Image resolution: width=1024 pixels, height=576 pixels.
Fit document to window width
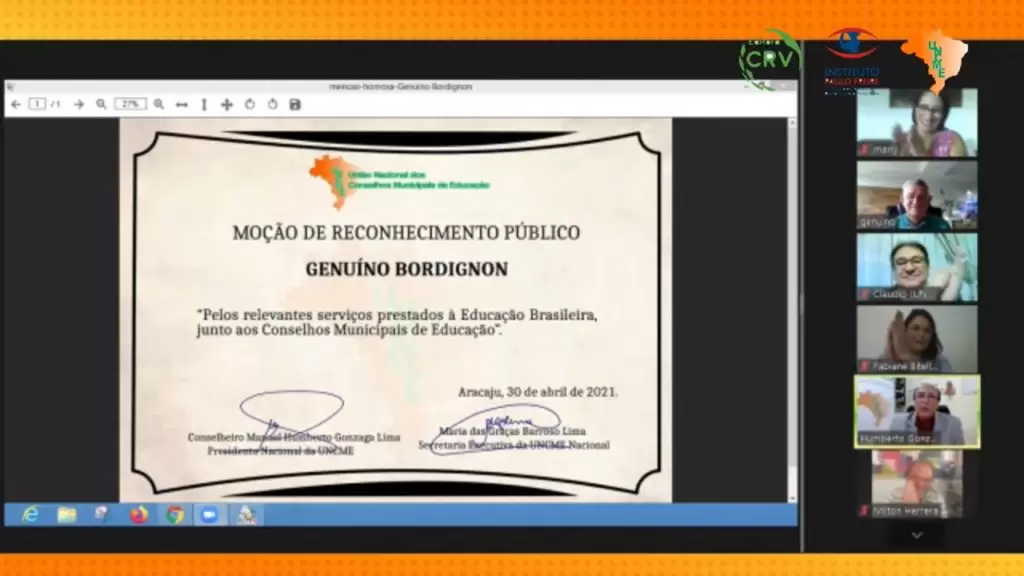pos(182,104)
